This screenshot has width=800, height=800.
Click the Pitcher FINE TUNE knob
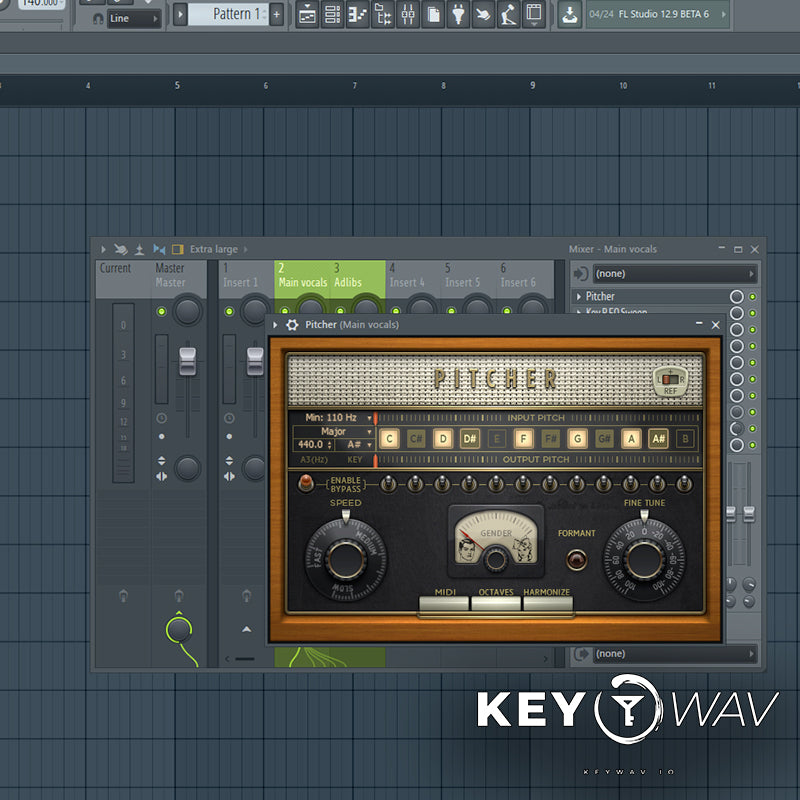tap(644, 560)
